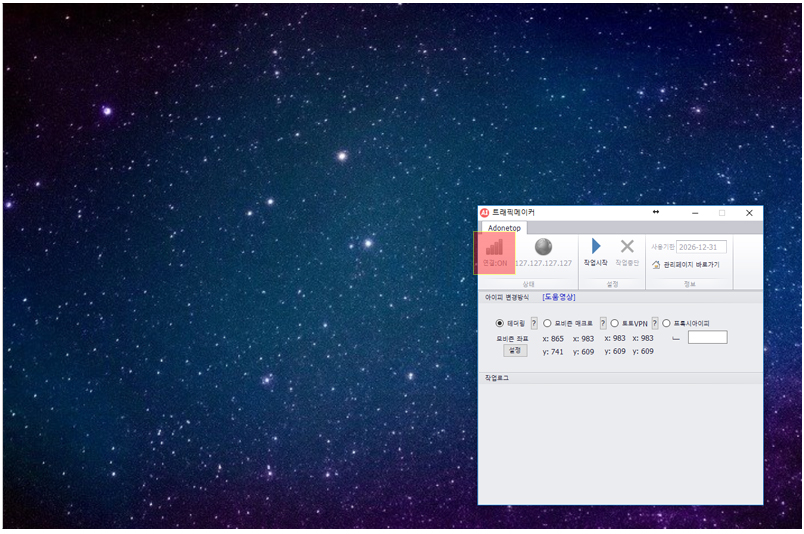Close the 트래픽메이커 window
Viewport: 804px width, 534px height.
tap(749, 213)
